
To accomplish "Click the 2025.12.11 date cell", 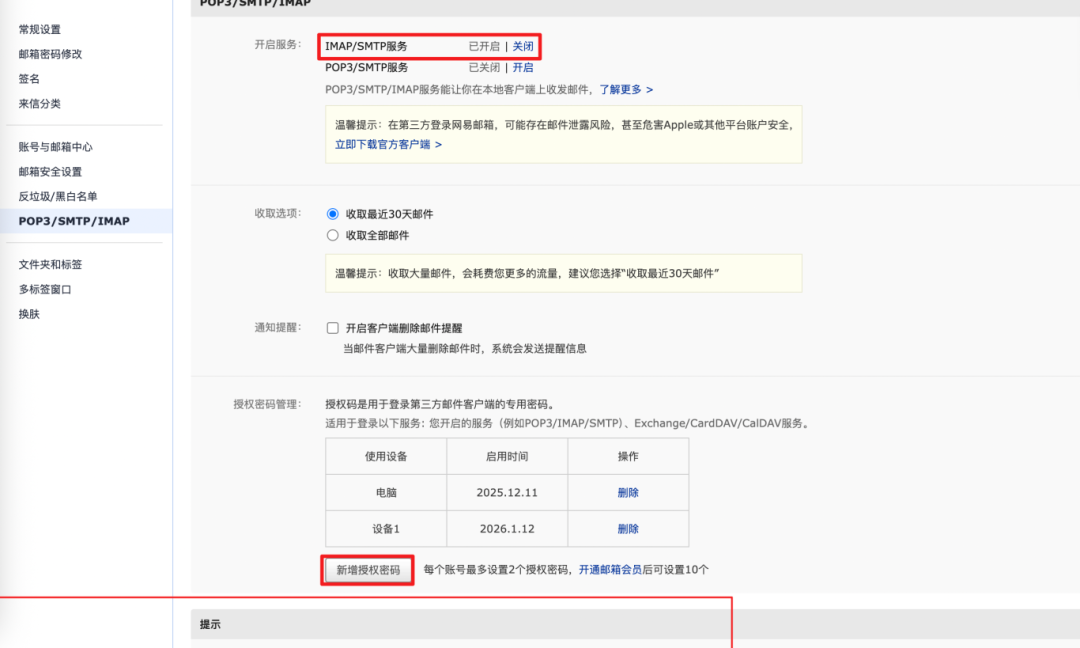I will [507, 493].
